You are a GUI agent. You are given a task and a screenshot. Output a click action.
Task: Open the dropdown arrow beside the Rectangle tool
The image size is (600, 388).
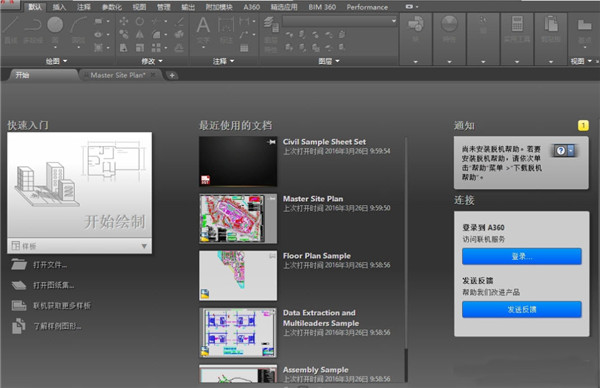[x=108, y=21]
